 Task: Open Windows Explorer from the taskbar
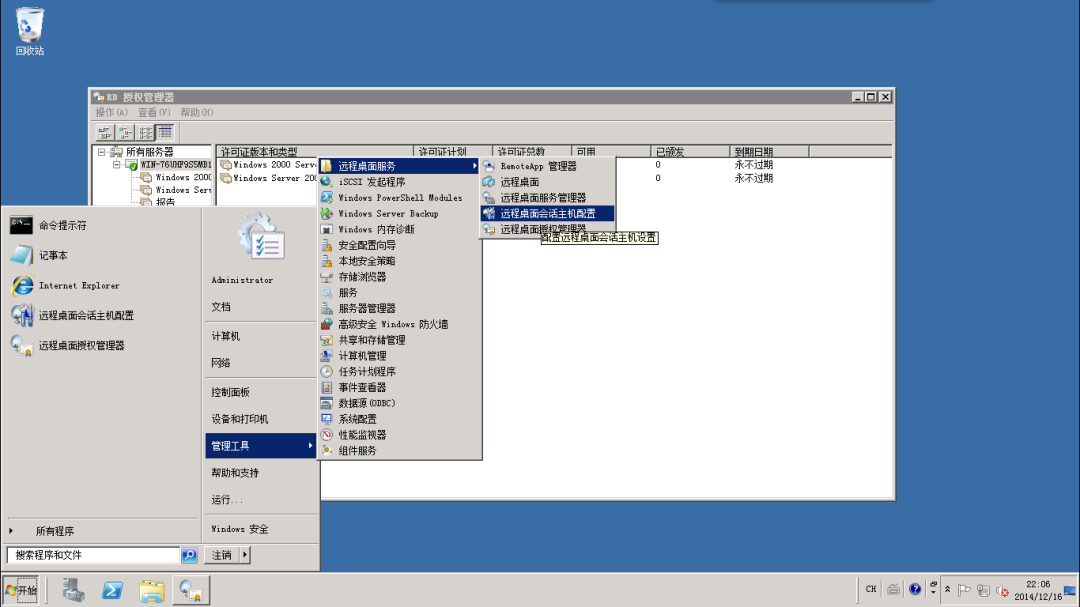tap(152, 590)
